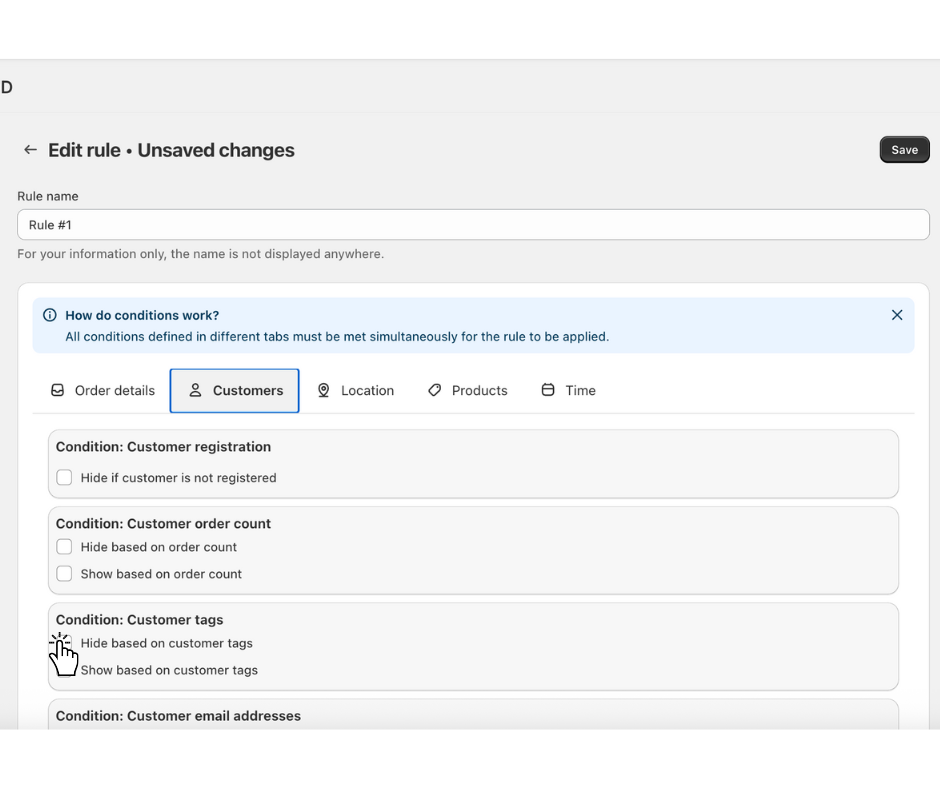Go back using the left arrow

(30, 150)
